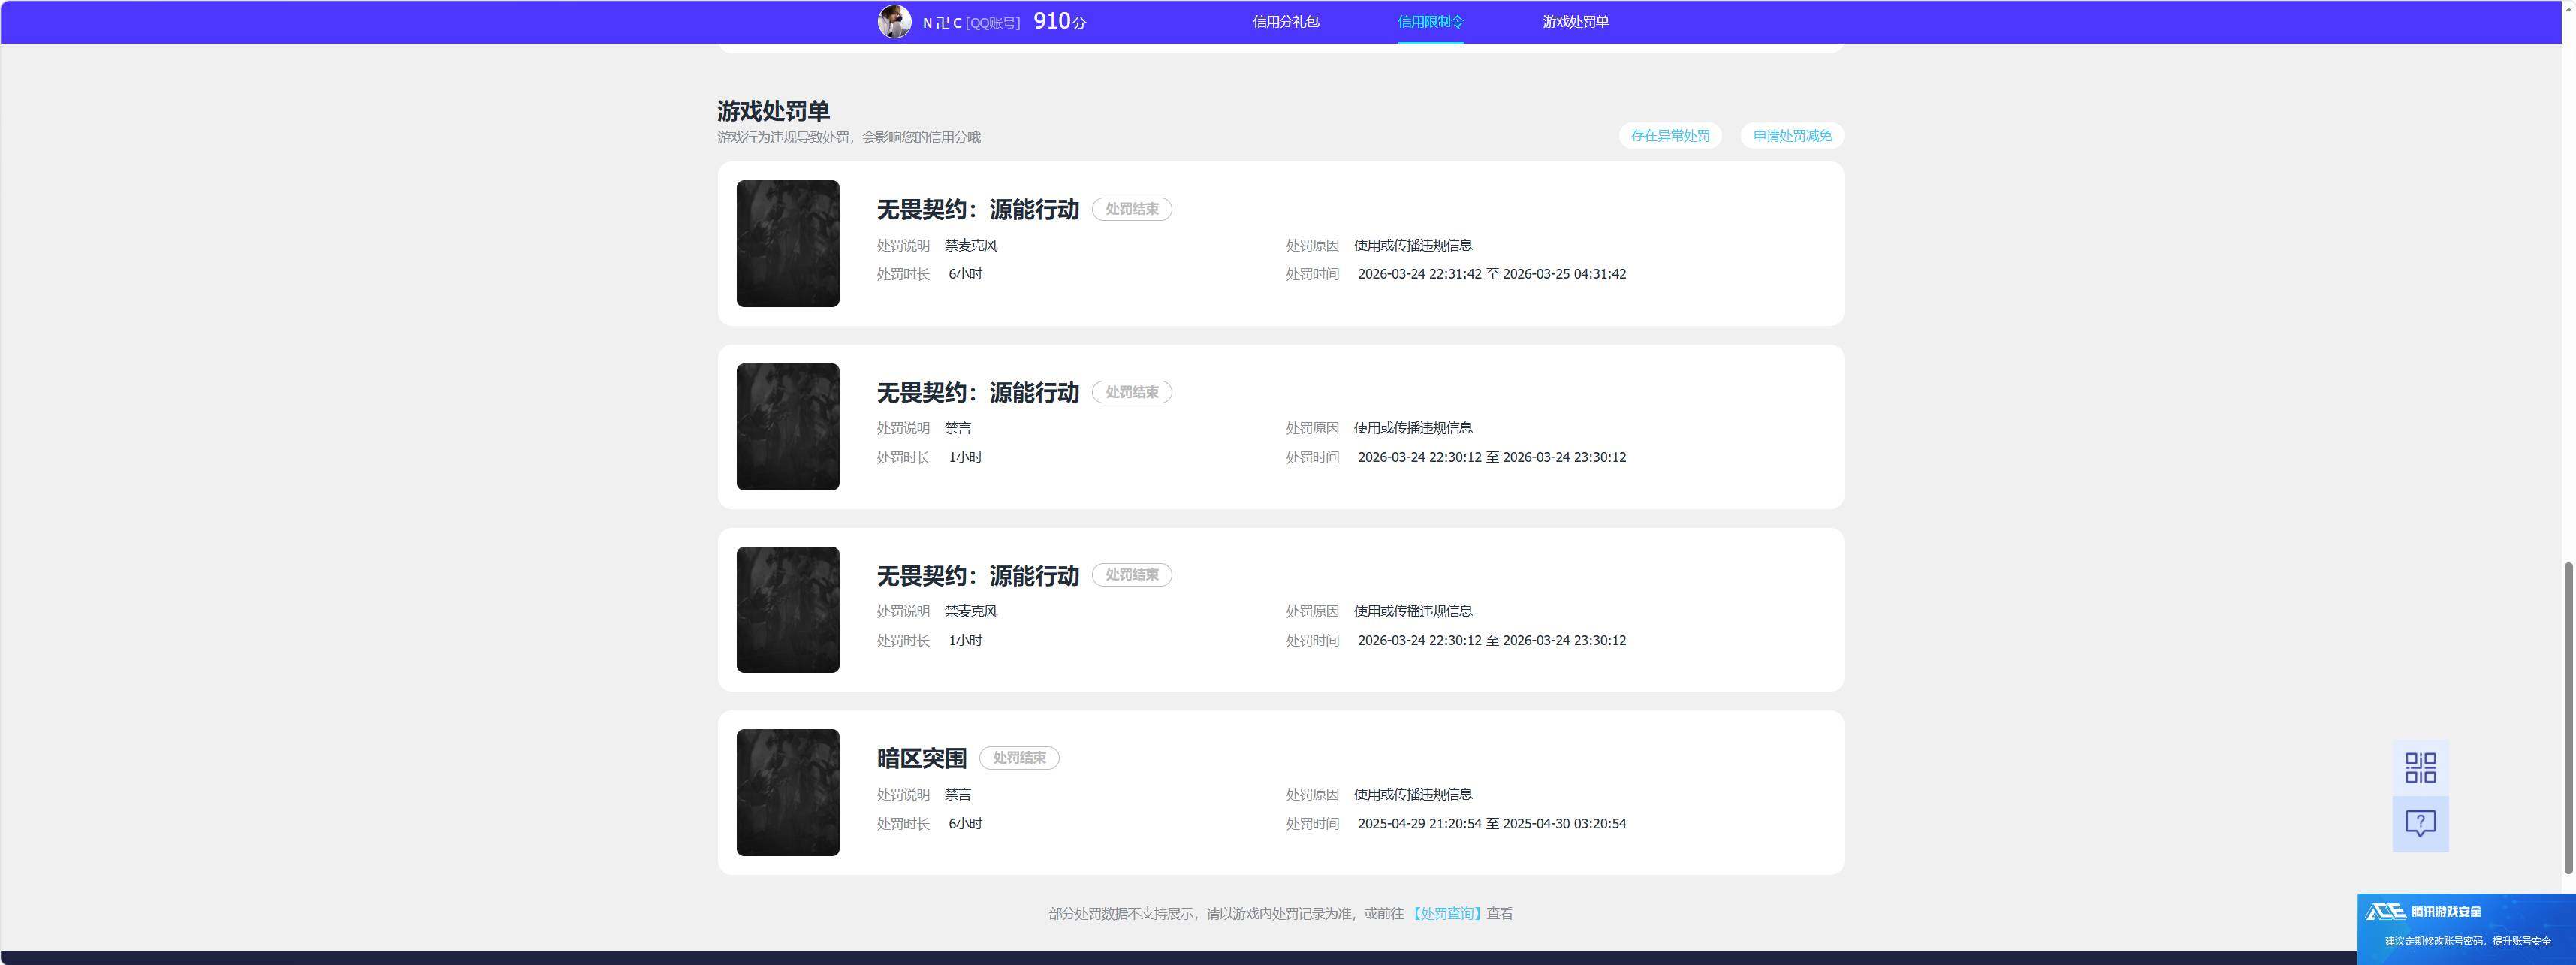Click the 6小时 duration in the 暗区突围 record

point(965,824)
